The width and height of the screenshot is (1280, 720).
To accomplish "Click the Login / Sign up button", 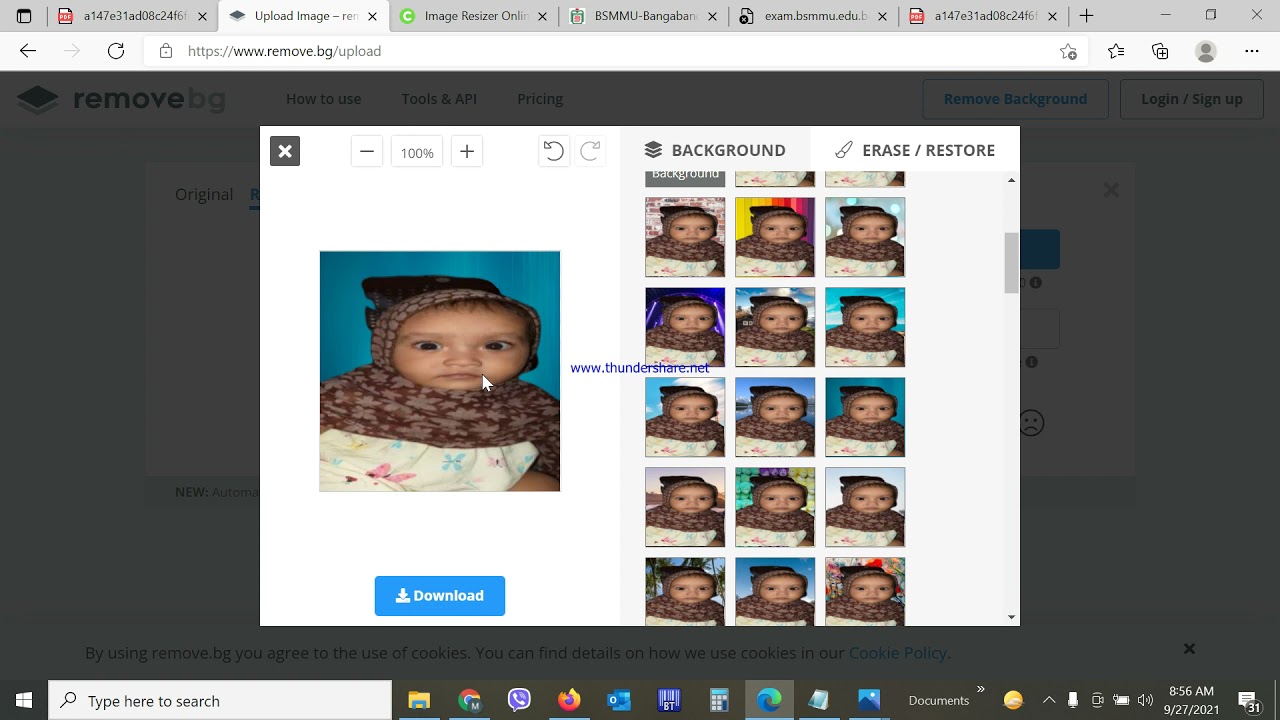I will coord(1192,99).
